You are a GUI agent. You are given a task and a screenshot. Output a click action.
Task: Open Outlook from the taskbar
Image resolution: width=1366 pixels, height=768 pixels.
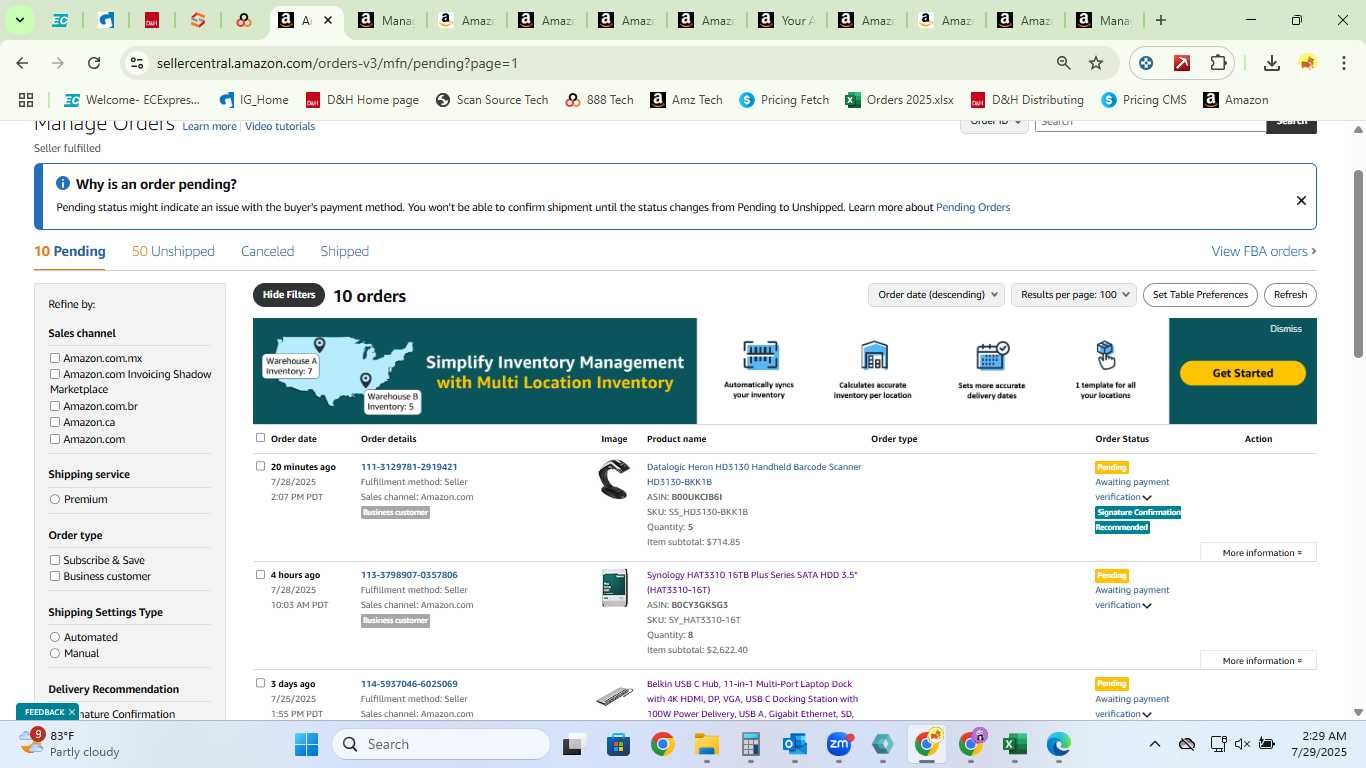tap(795, 744)
